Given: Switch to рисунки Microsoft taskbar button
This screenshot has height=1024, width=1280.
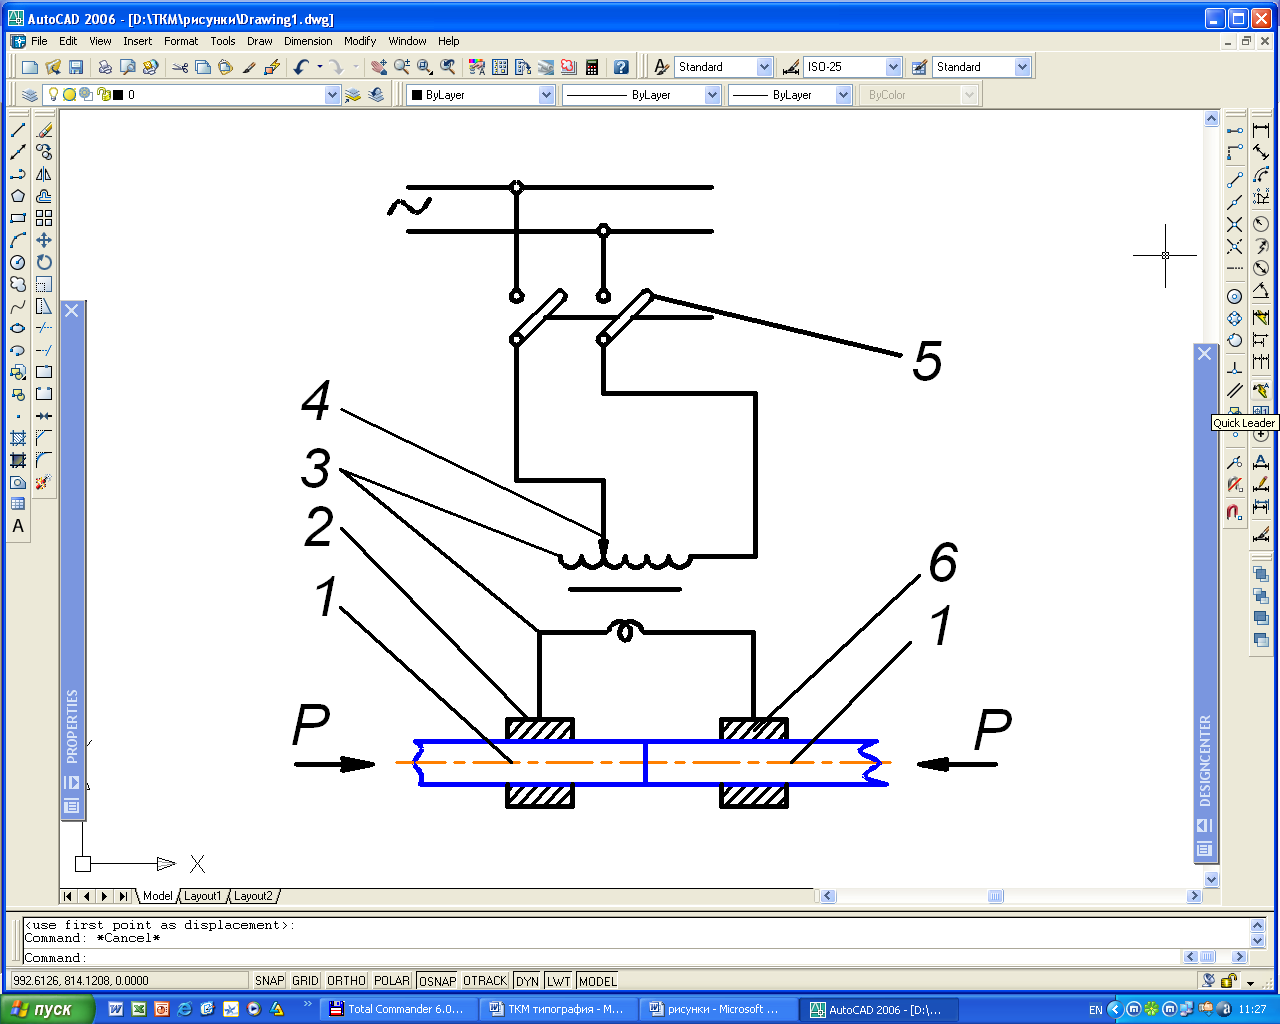Looking at the screenshot, I should tap(719, 1009).
